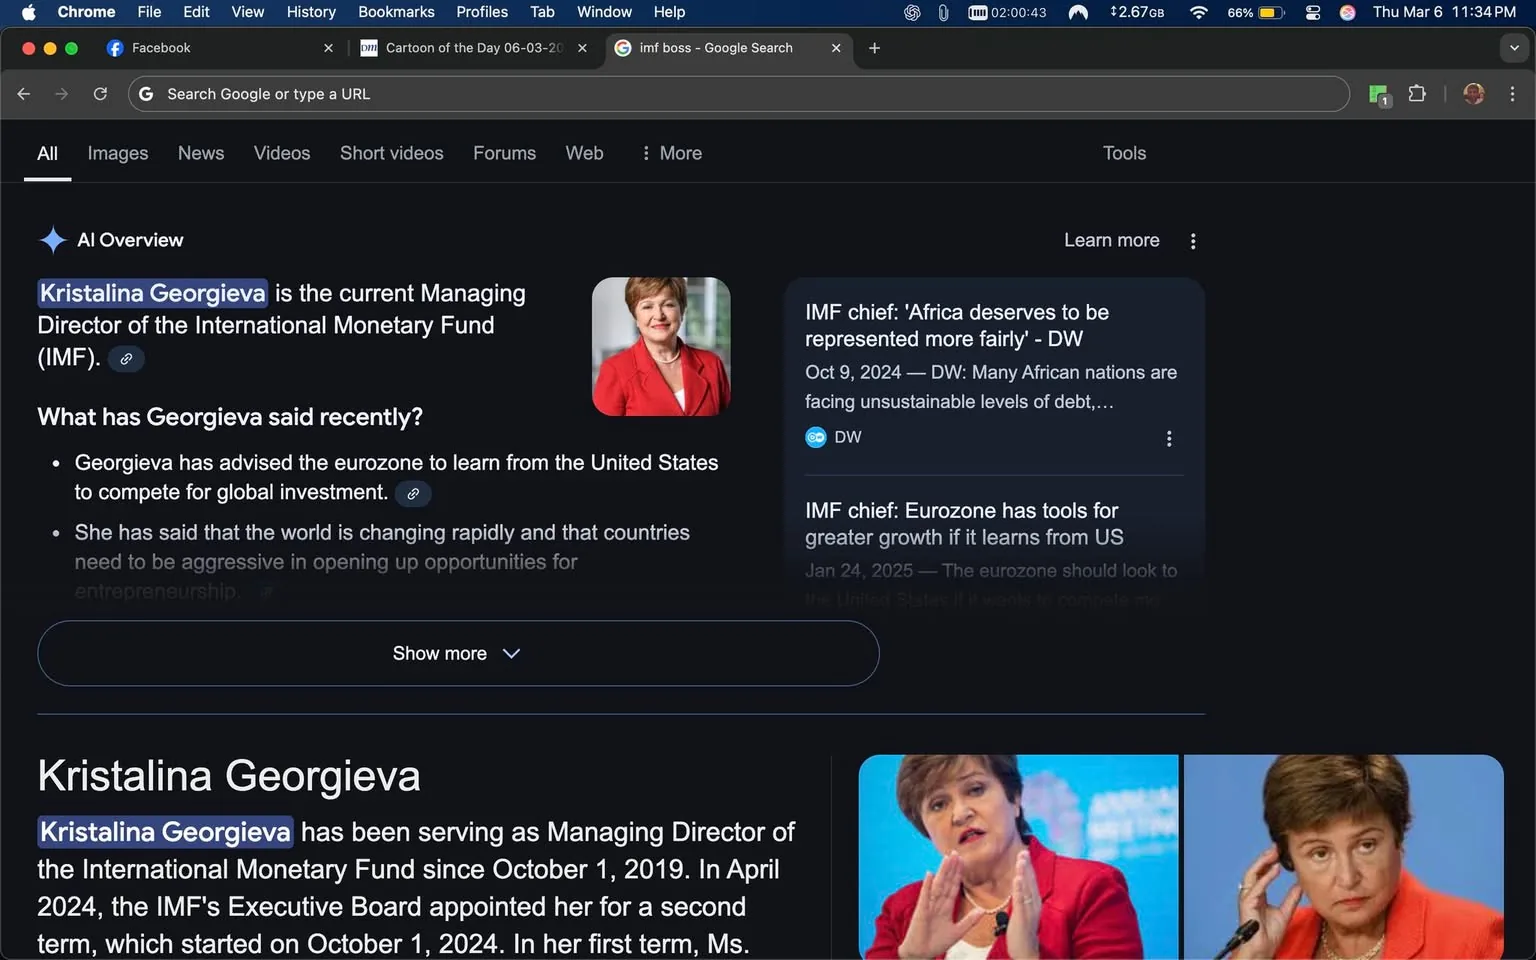This screenshot has height=960, width=1536.
Task: Expand the Show more section
Action: [x=457, y=653]
